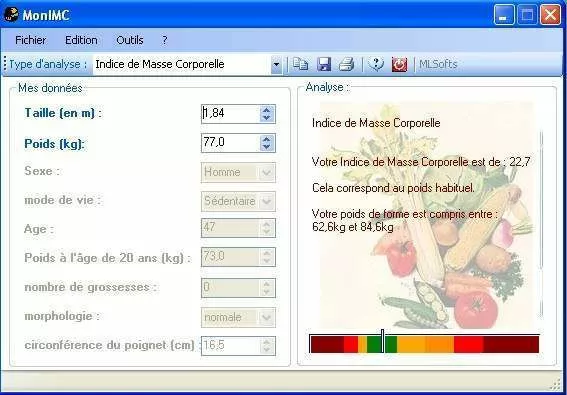567x395 pixels.
Task: Click the Copy icon in the toolbar
Action: coord(300,64)
